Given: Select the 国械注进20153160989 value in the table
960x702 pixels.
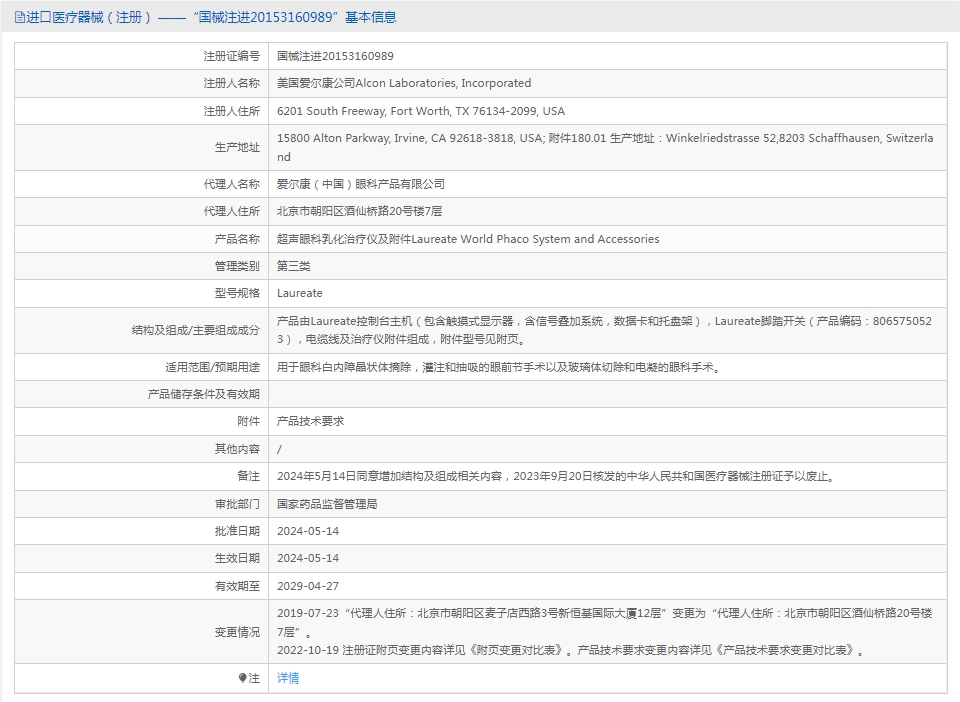Looking at the screenshot, I should [335, 56].
